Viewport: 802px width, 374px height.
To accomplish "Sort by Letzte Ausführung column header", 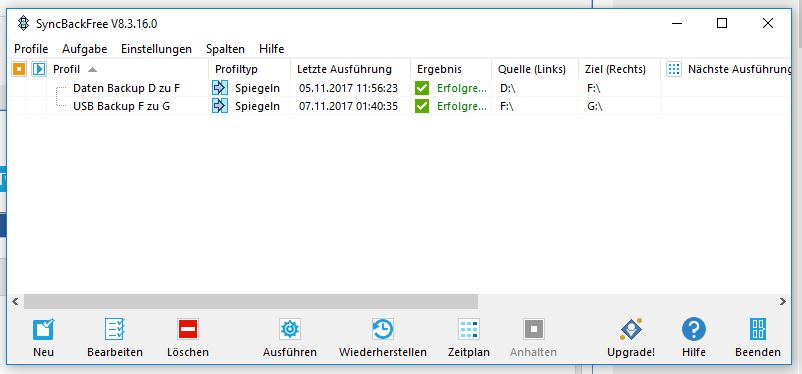I will [344, 69].
